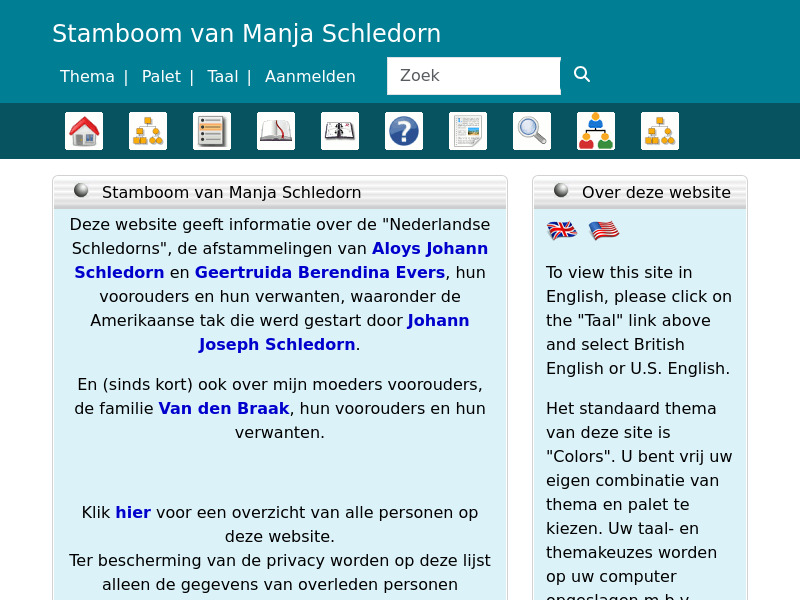The width and height of the screenshot is (800, 600).
Task: Open the Taal menu item
Action: [x=223, y=76]
